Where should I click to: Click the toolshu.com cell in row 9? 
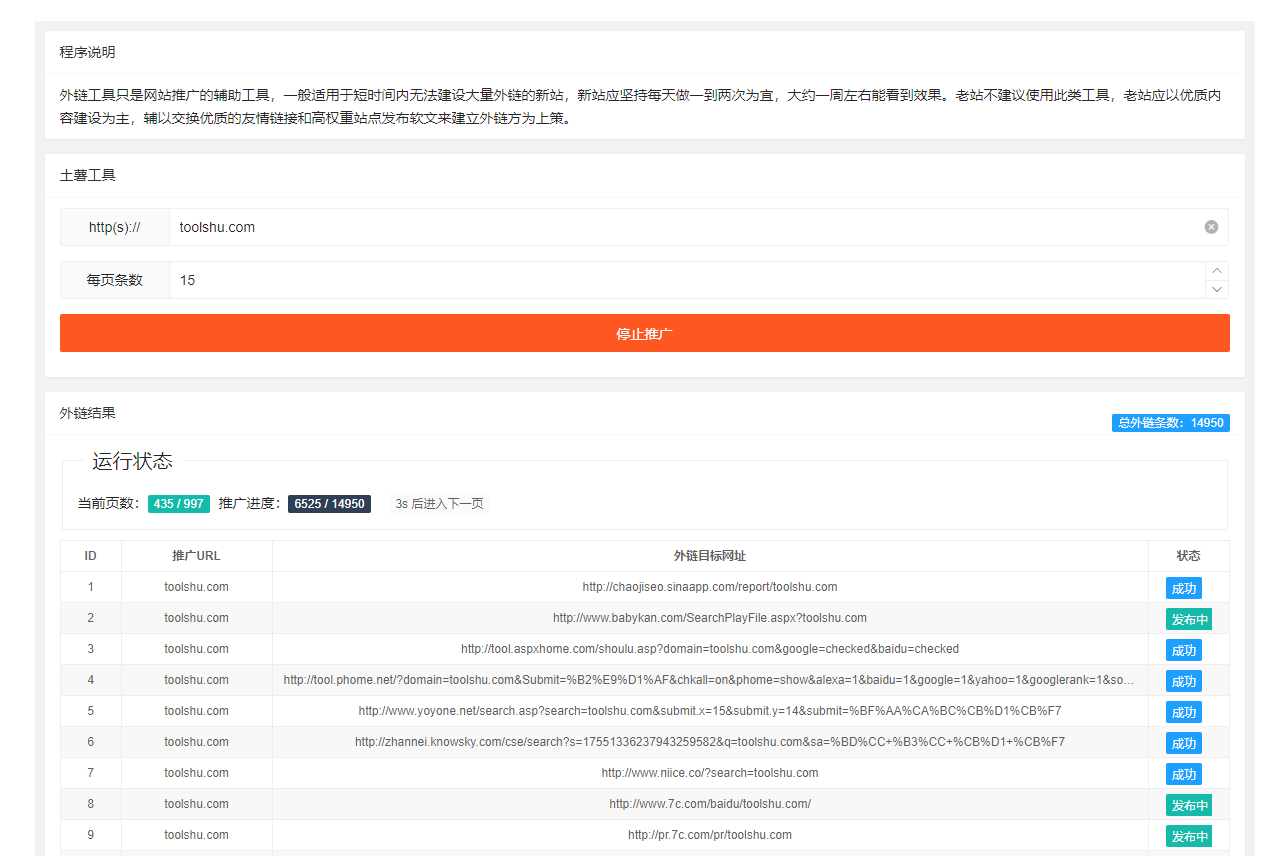196,835
